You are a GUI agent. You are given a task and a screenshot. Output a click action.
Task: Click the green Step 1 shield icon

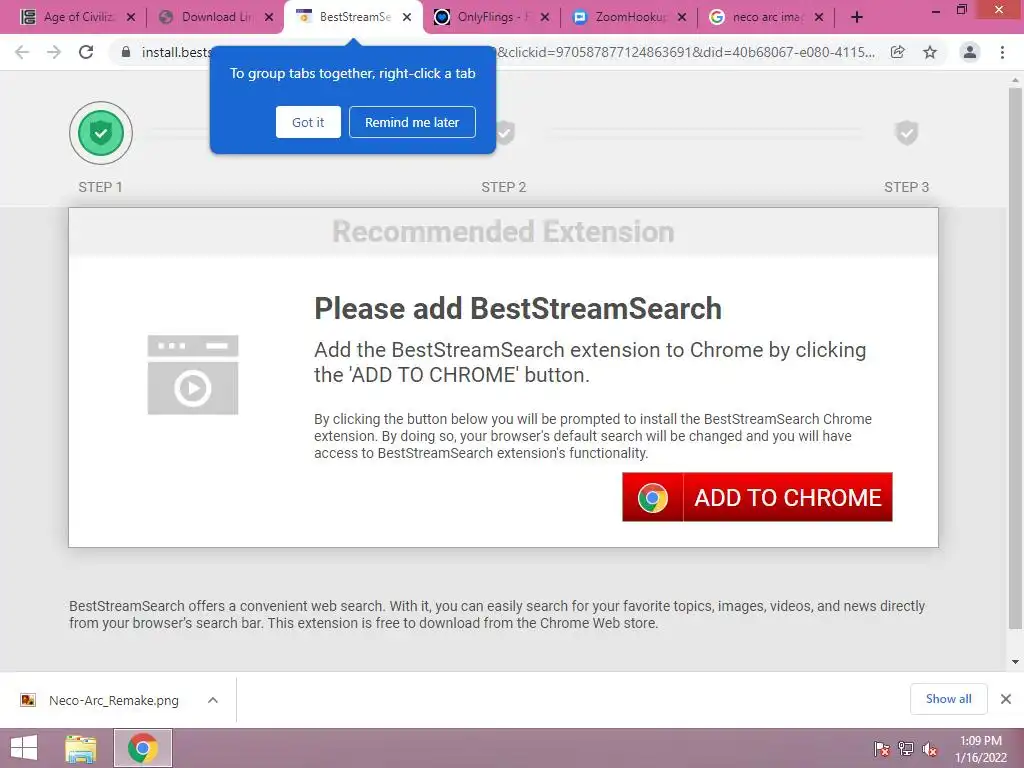[x=101, y=133]
